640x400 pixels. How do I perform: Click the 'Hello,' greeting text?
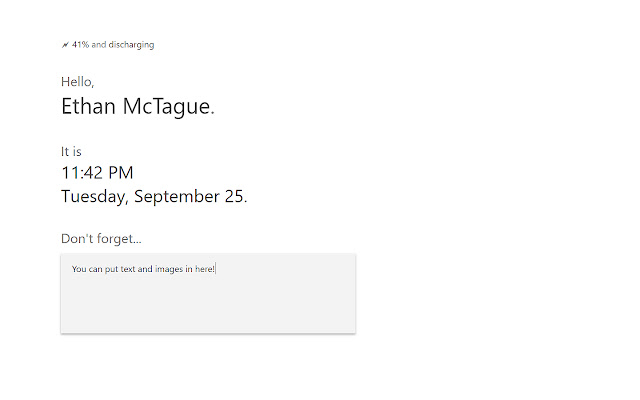77,82
